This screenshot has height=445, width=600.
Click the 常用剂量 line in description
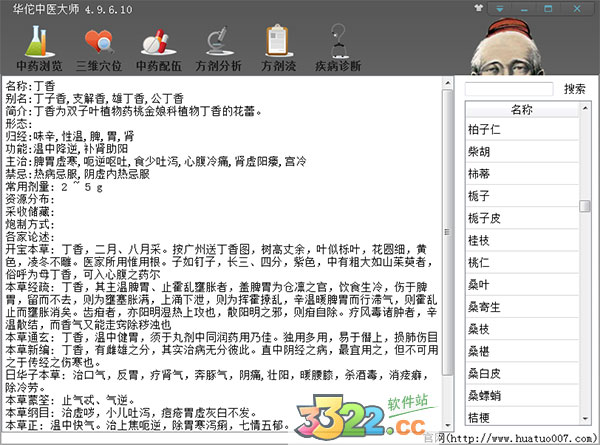tap(54, 187)
